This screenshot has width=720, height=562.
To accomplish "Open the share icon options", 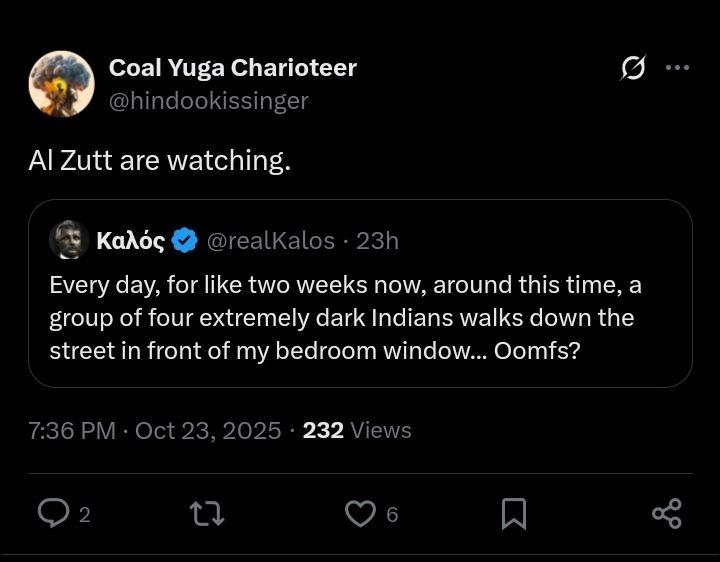I will click(x=666, y=514).
